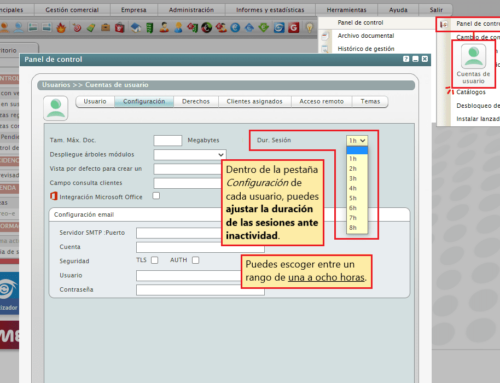This screenshot has height=383, width=500.
Task: Open the Ayuda menu
Action: [x=398, y=10]
